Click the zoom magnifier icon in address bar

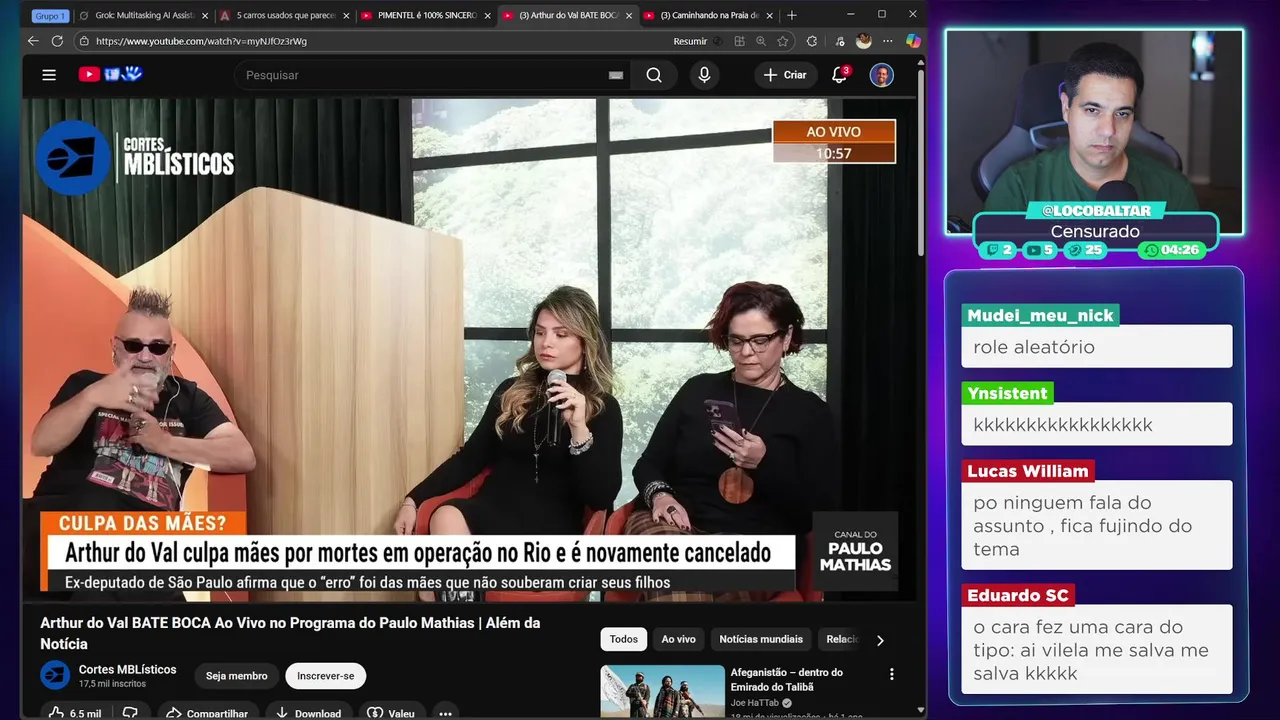[761, 41]
